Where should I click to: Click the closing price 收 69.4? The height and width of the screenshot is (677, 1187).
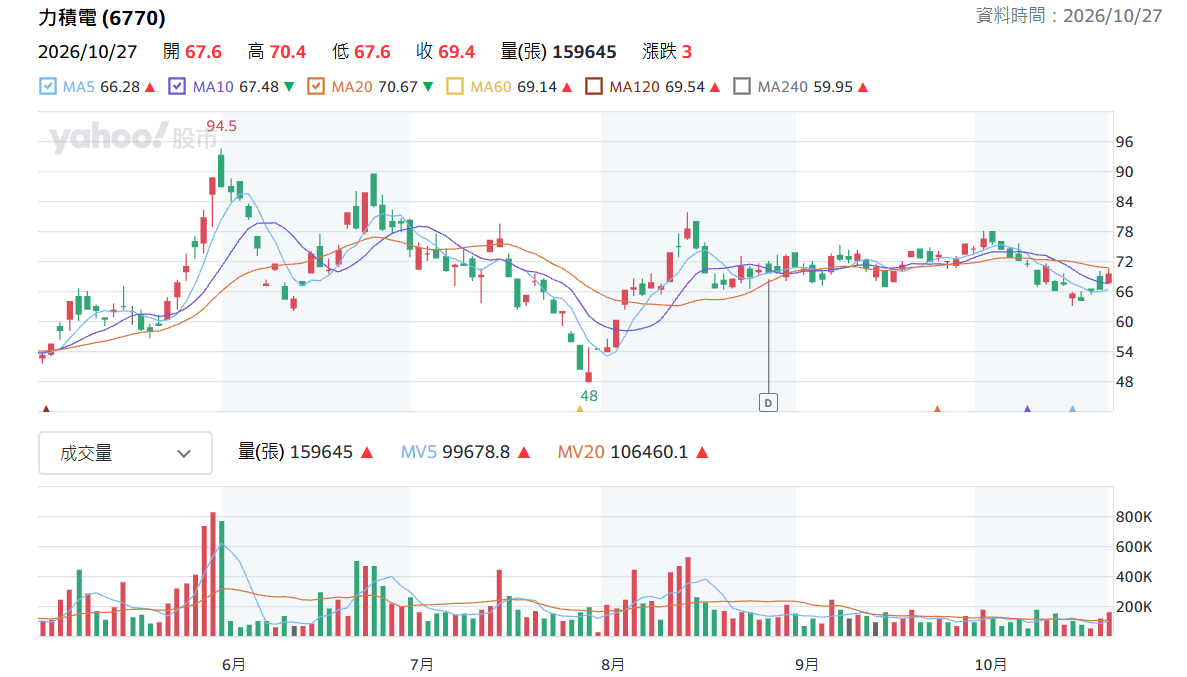point(446,51)
